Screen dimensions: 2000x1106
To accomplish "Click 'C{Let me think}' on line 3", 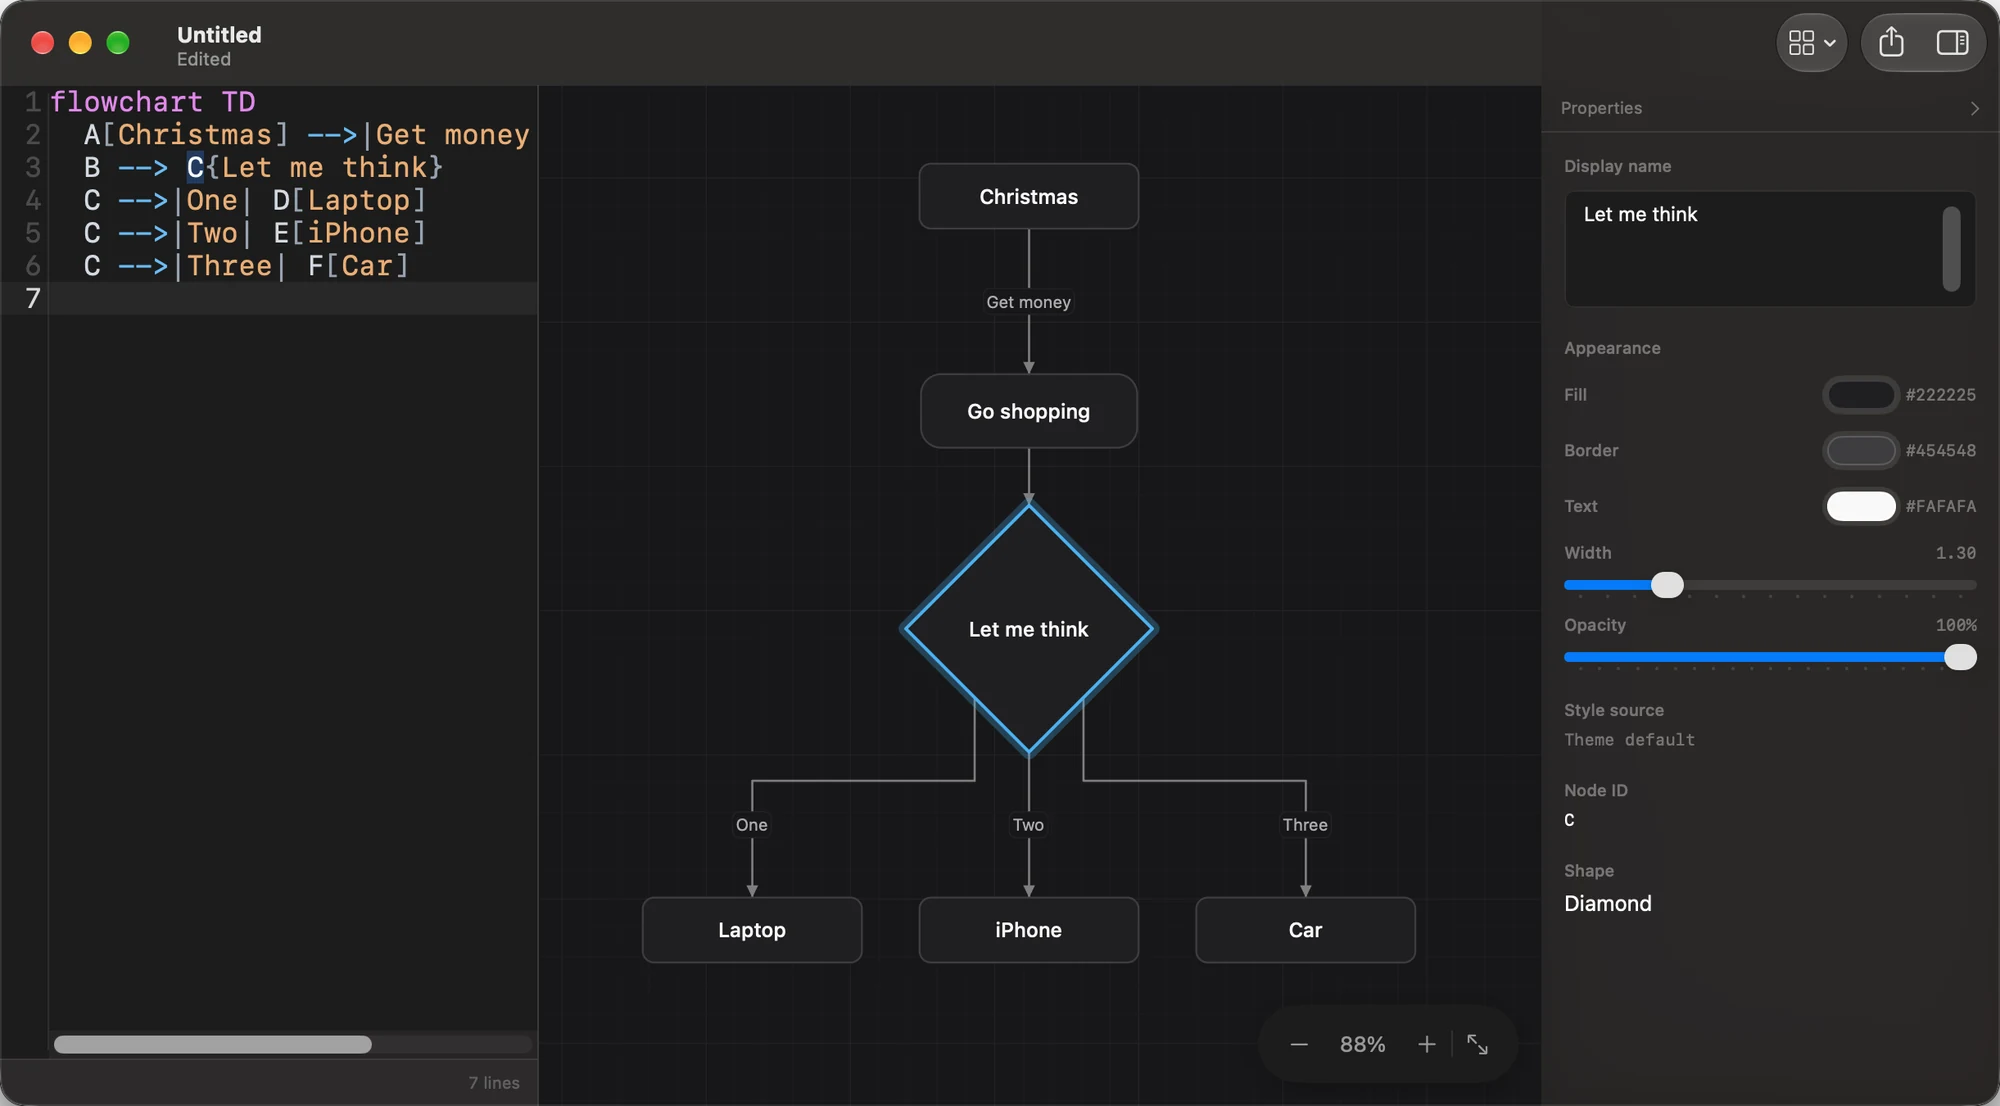I will click(x=315, y=168).
